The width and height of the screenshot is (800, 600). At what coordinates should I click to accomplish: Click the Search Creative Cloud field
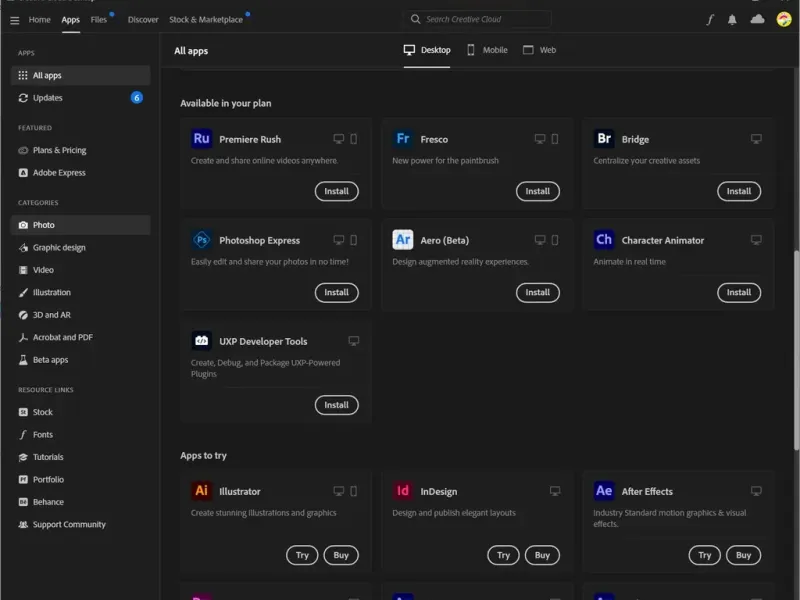(x=478, y=19)
